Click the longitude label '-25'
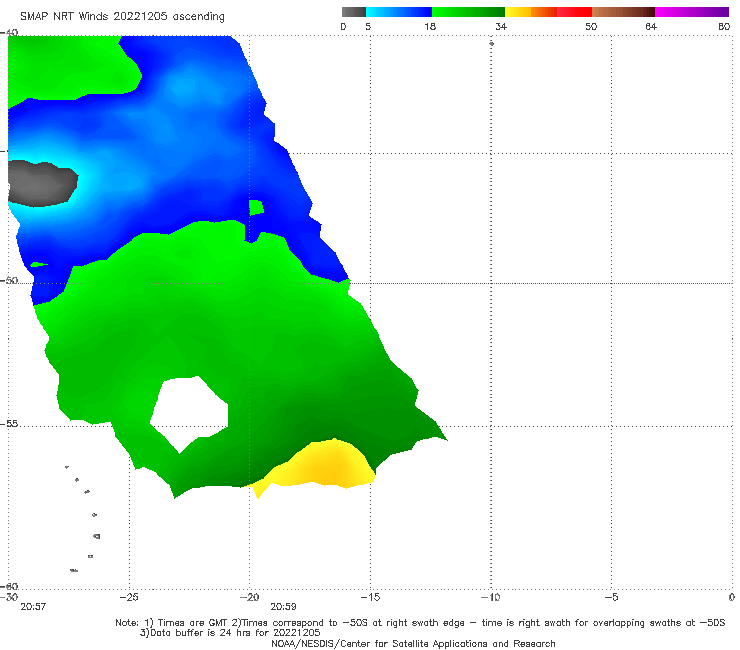740x650 pixels. [129, 597]
